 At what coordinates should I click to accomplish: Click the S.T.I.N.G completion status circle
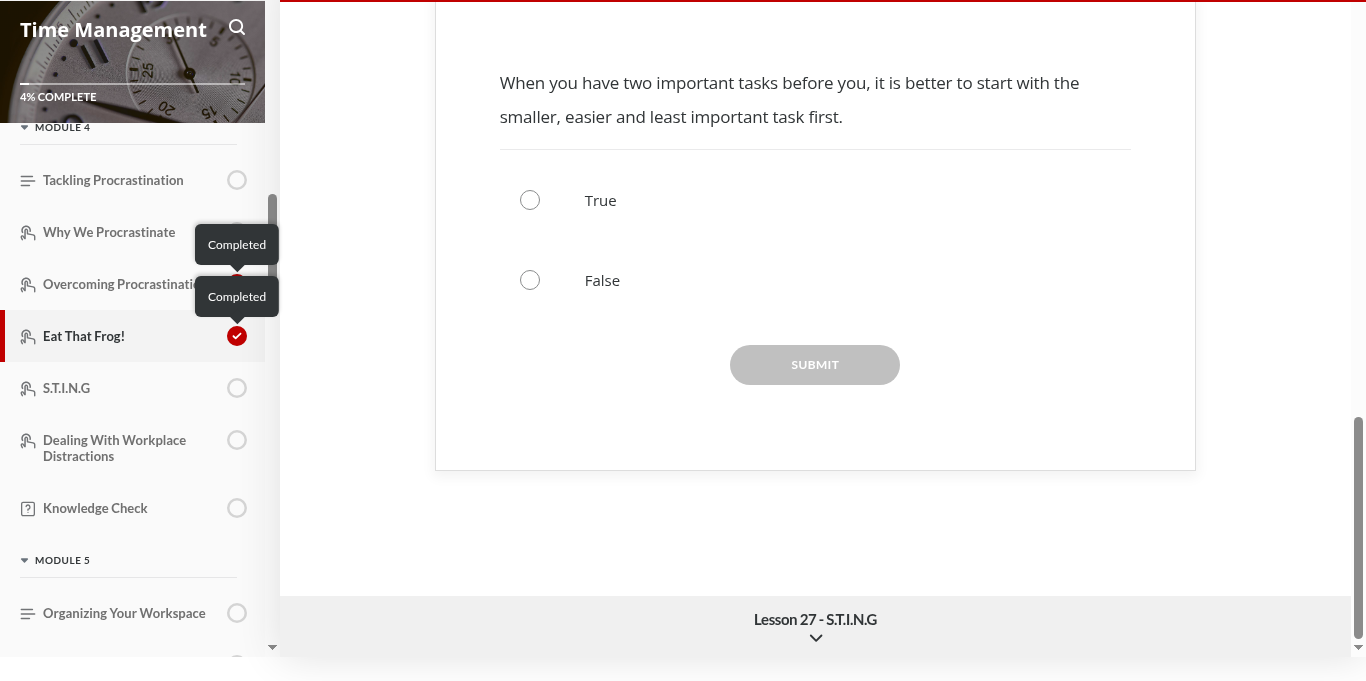tap(237, 388)
